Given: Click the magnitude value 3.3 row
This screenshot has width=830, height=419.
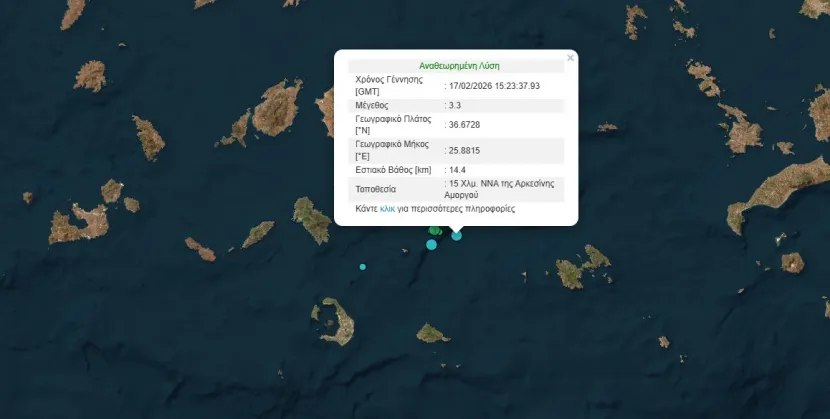Looking at the screenshot, I should coord(456,105).
